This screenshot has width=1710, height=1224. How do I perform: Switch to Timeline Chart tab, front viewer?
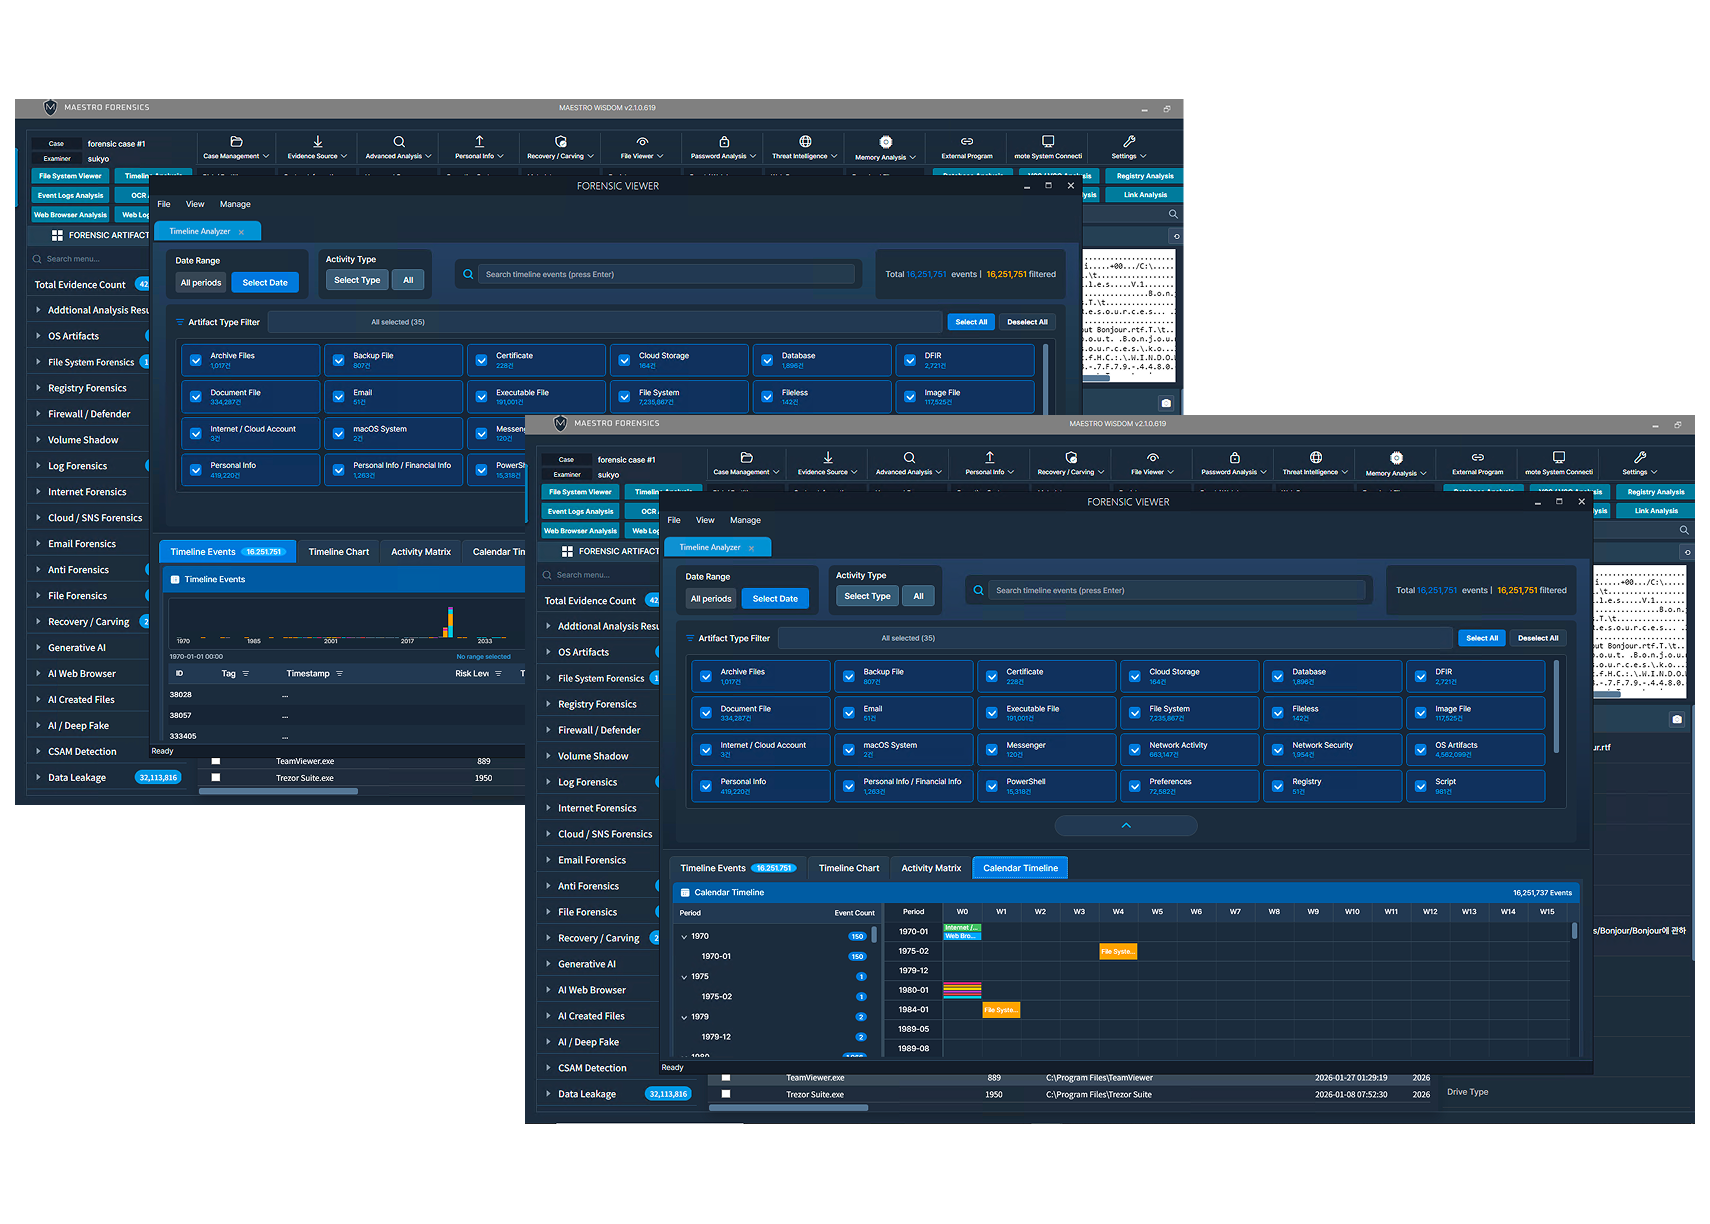[x=849, y=868]
